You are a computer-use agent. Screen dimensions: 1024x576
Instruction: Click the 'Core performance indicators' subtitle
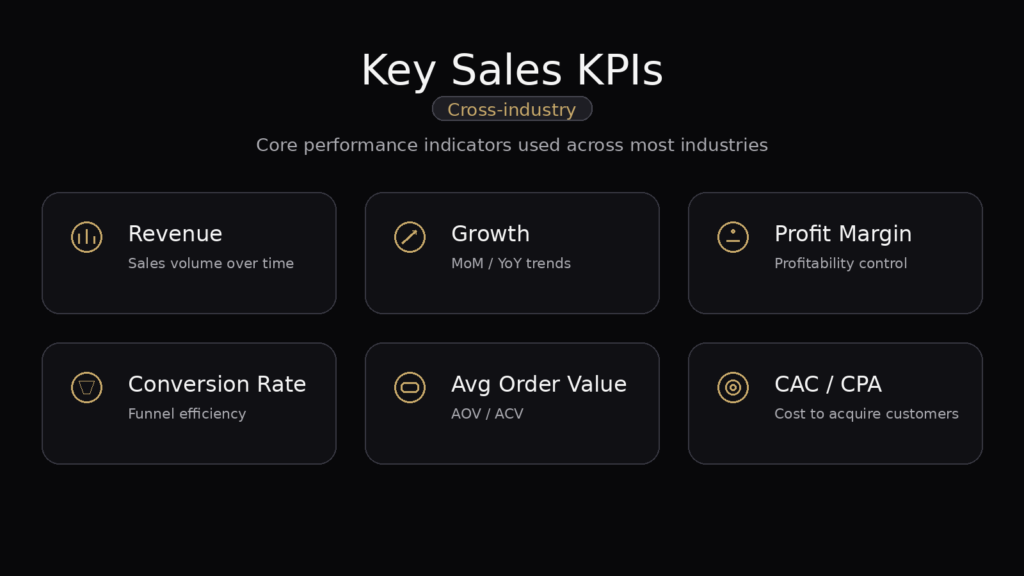(512, 145)
